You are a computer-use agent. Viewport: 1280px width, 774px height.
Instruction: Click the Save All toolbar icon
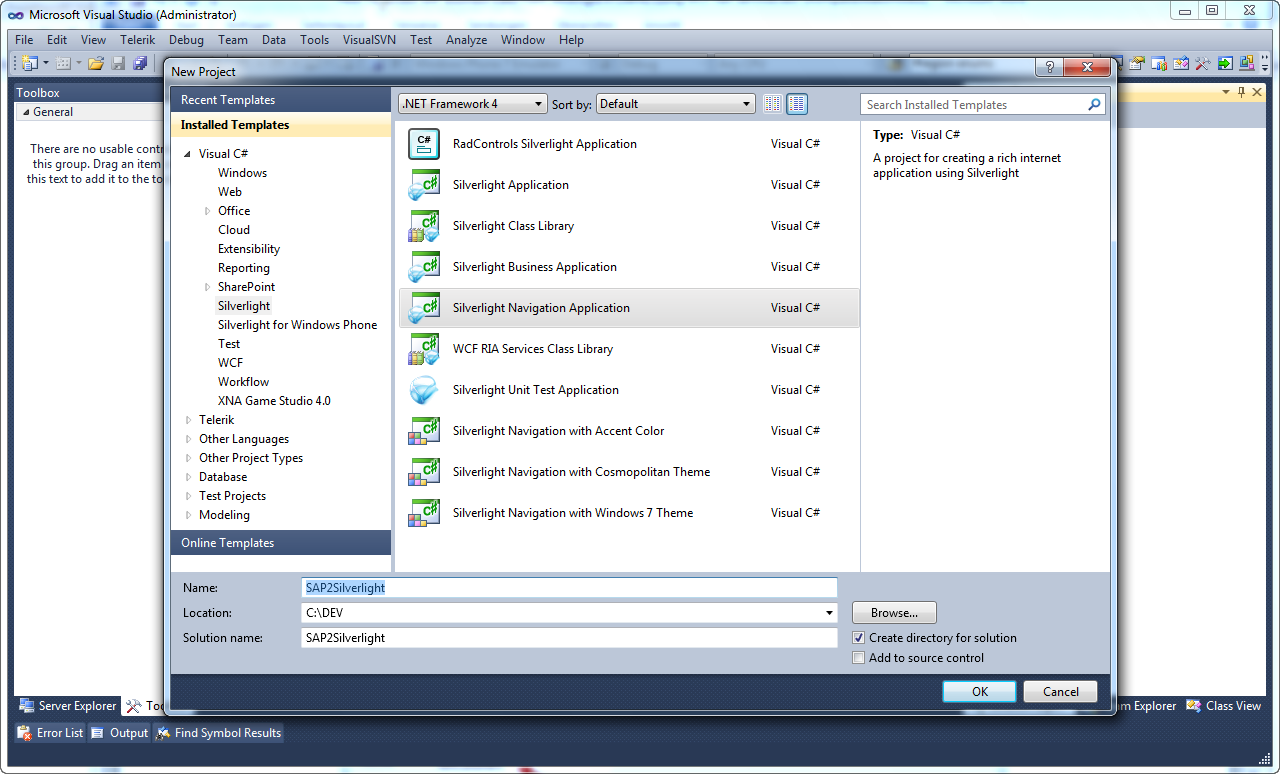coord(140,63)
